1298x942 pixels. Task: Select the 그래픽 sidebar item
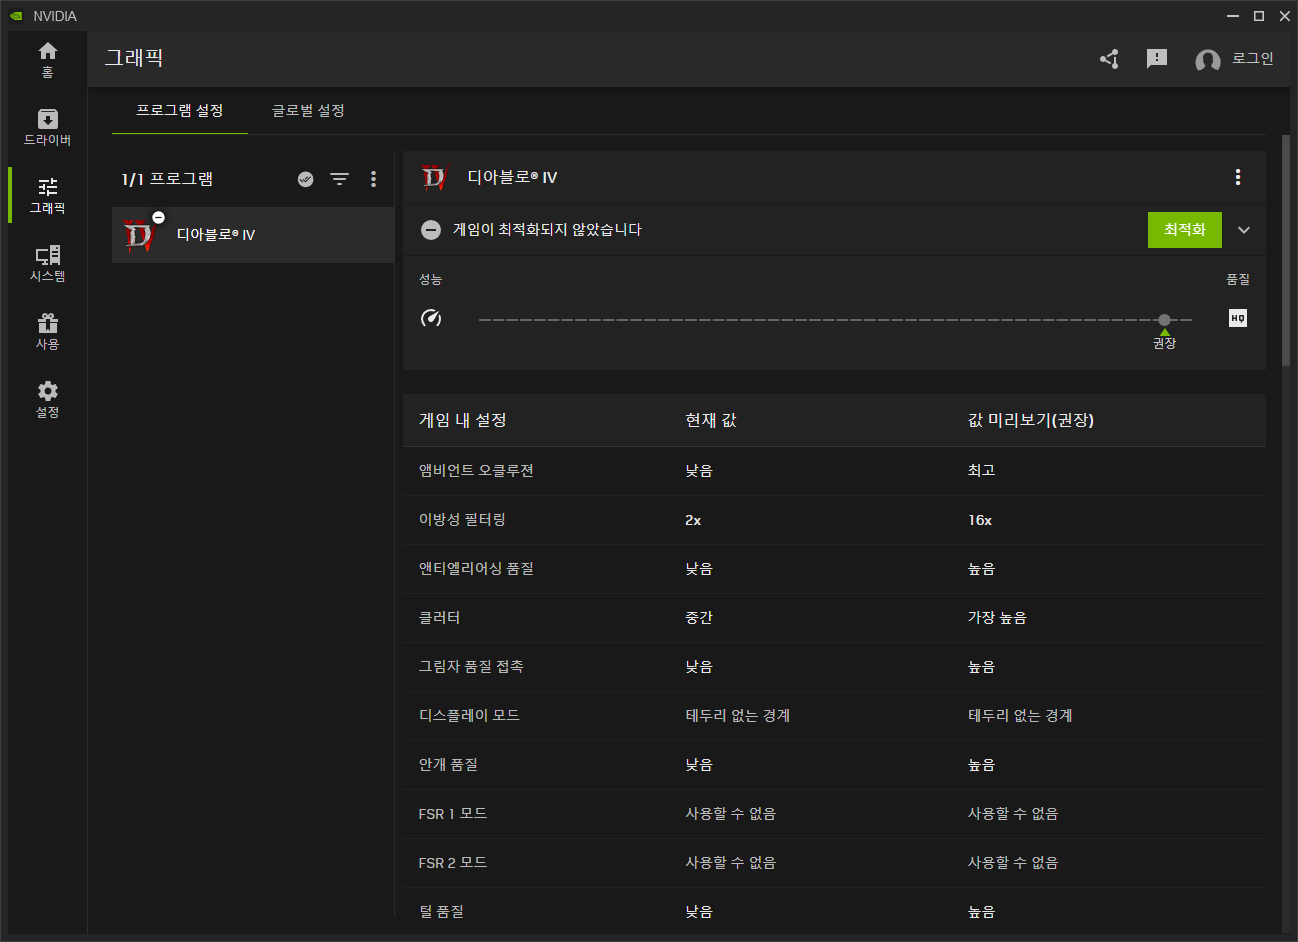pyautogui.click(x=47, y=196)
